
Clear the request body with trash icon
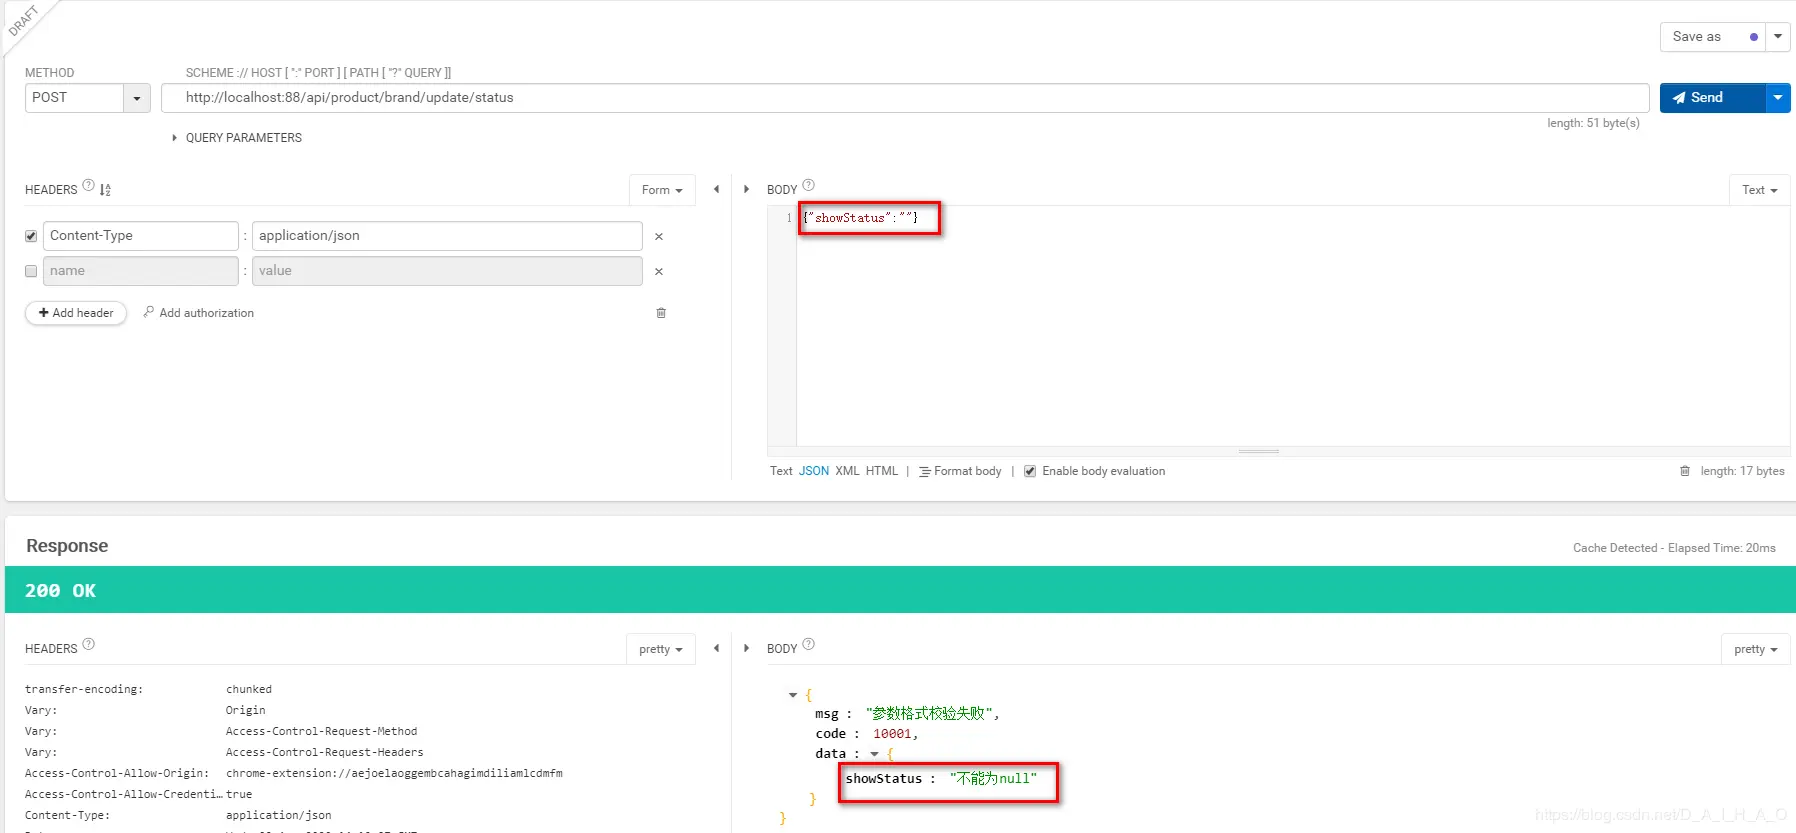(1685, 471)
